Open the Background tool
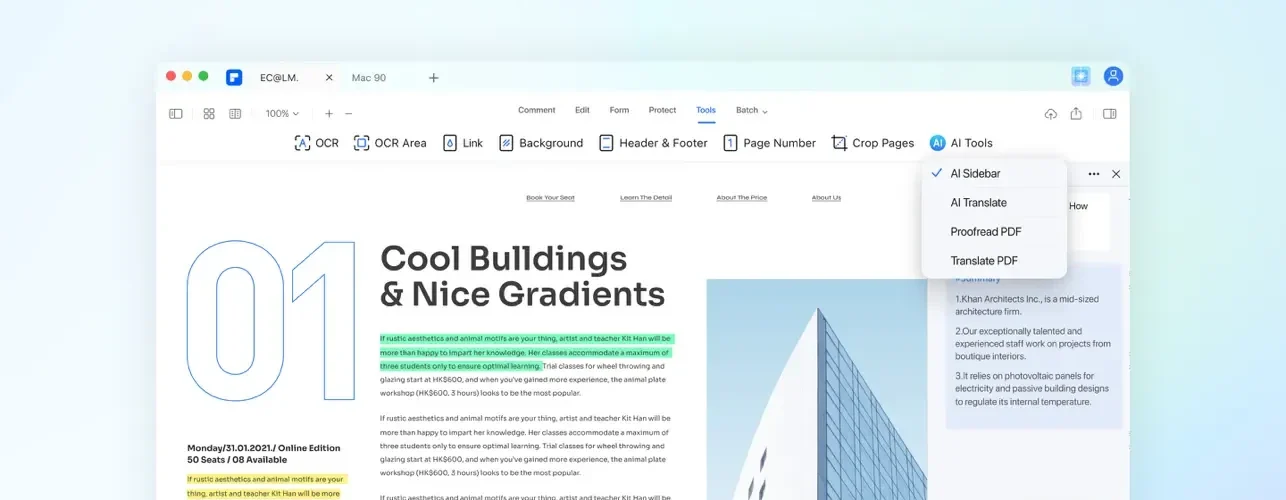This screenshot has height=500, width=1286. [541, 143]
